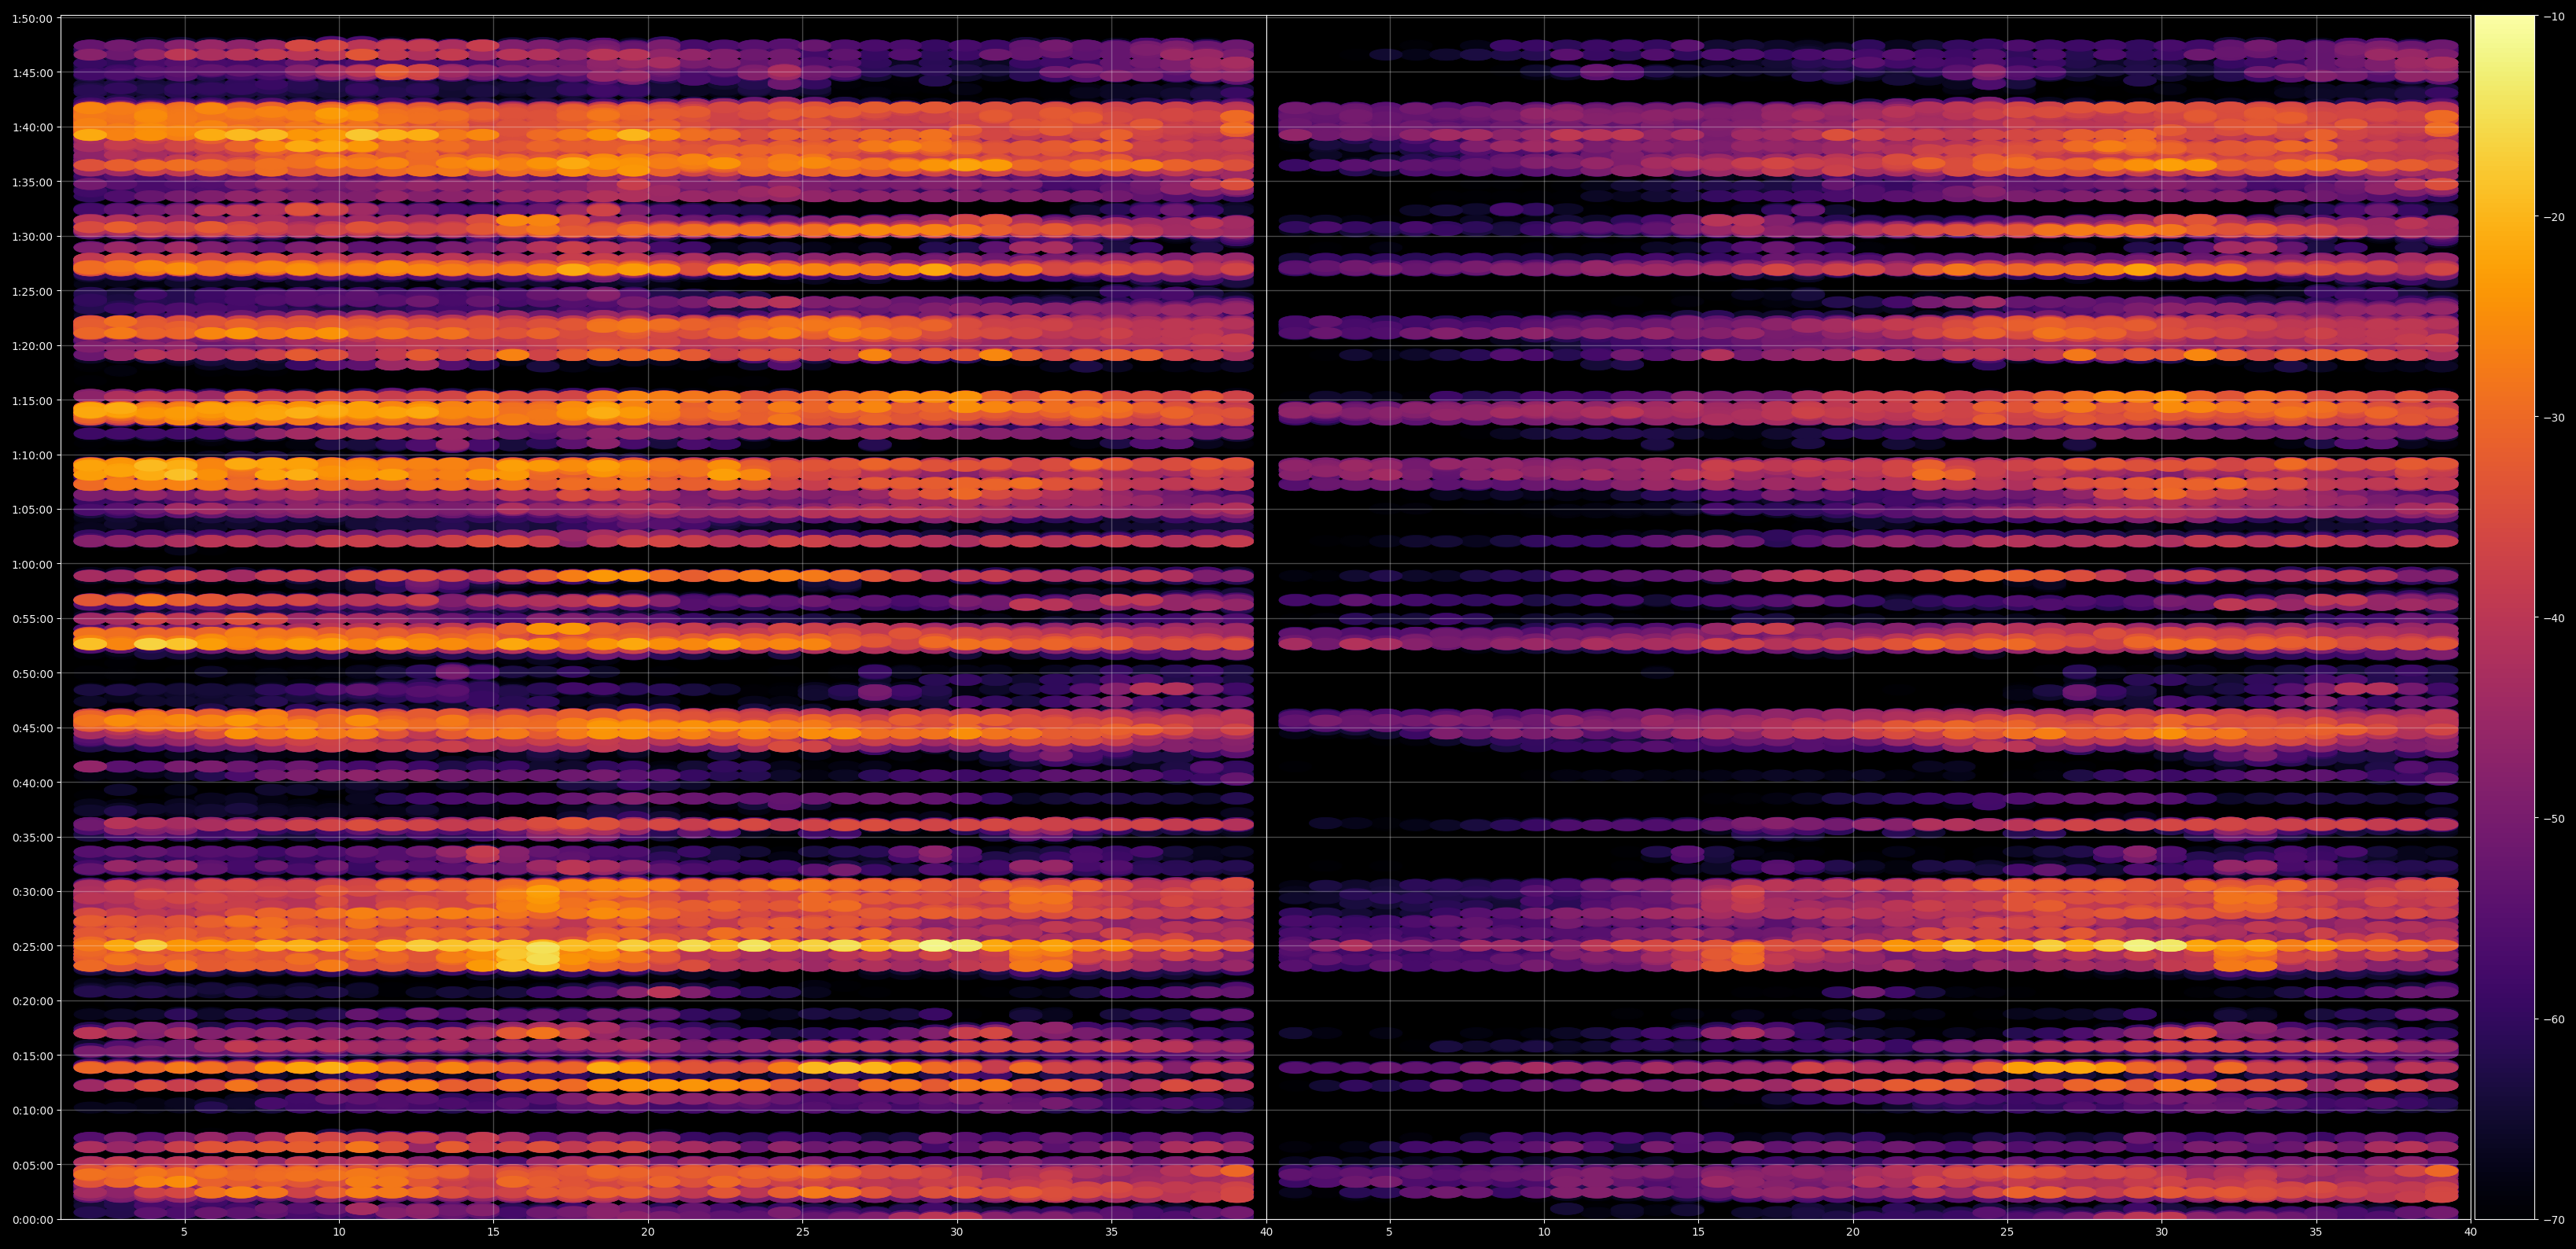Select the 1:05:00 time label

coord(33,509)
